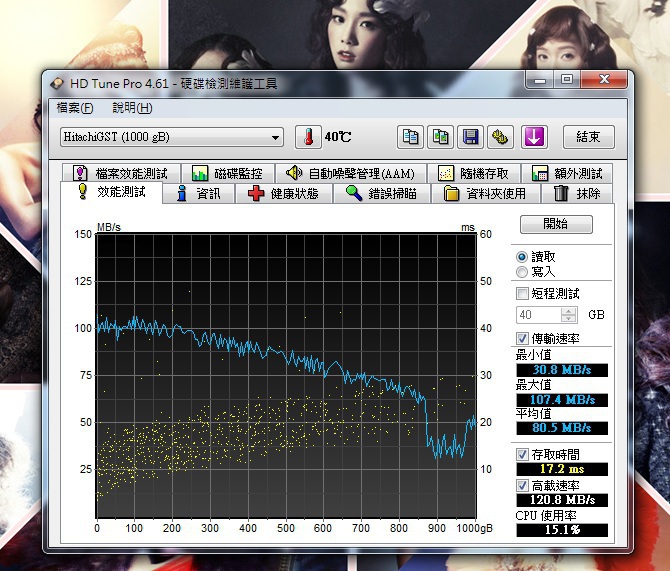Minimize the HD Tune Pro window
Viewport: 670px width, 571px height.
click(x=540, y=80)
